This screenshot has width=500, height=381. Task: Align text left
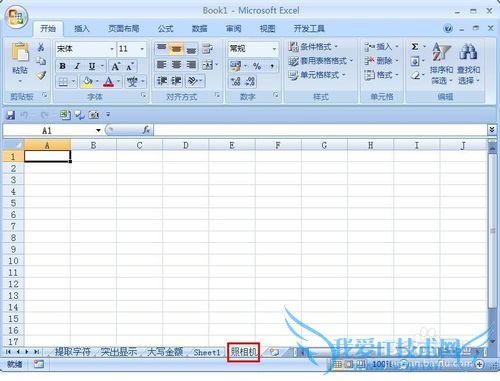[162, 65]
